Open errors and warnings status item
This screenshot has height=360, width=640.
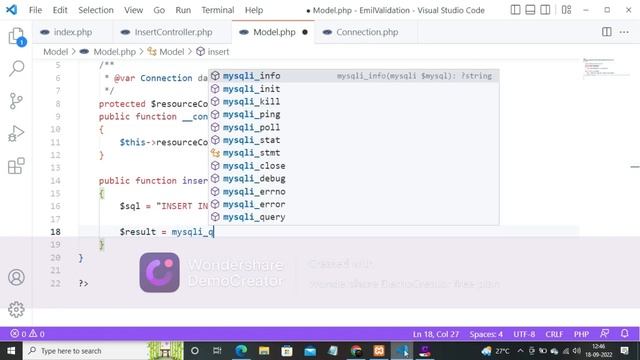27,334
